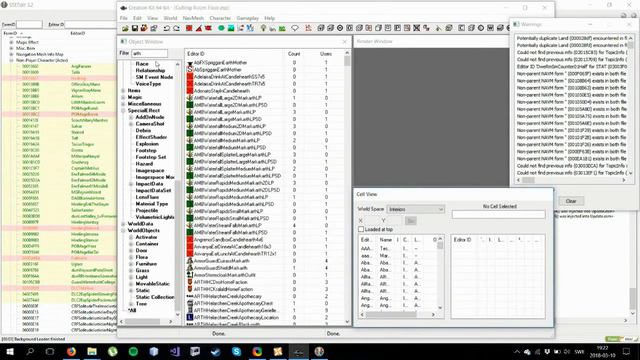Open the Help menu
The image size is (640, 360).
[x=269, y=18]
